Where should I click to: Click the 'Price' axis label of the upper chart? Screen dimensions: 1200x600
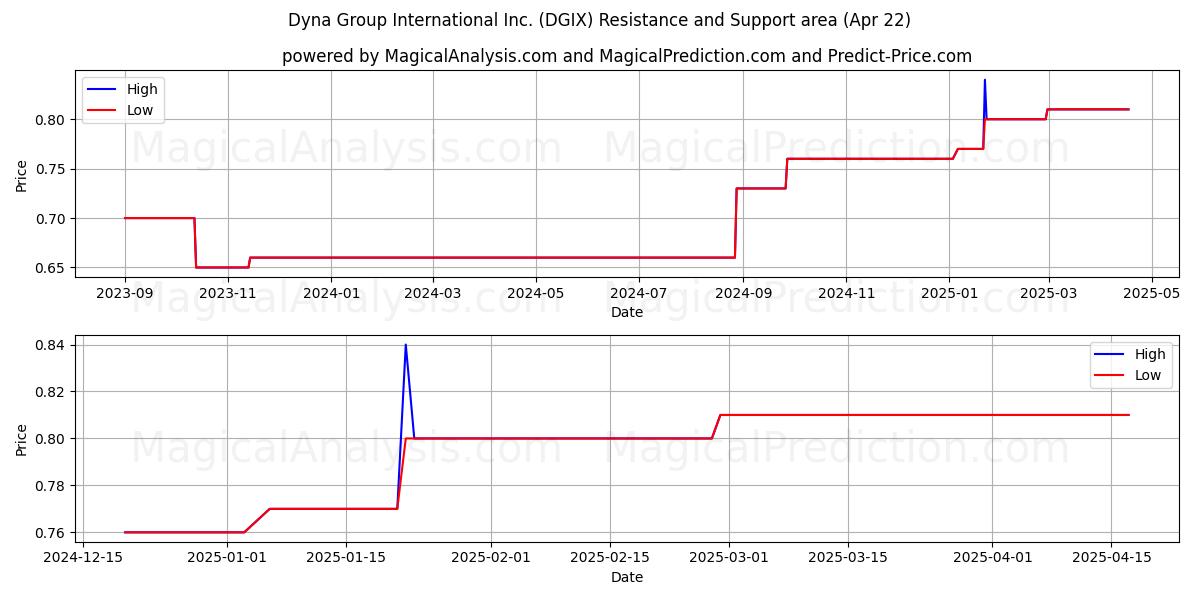[x=22, y=174]
